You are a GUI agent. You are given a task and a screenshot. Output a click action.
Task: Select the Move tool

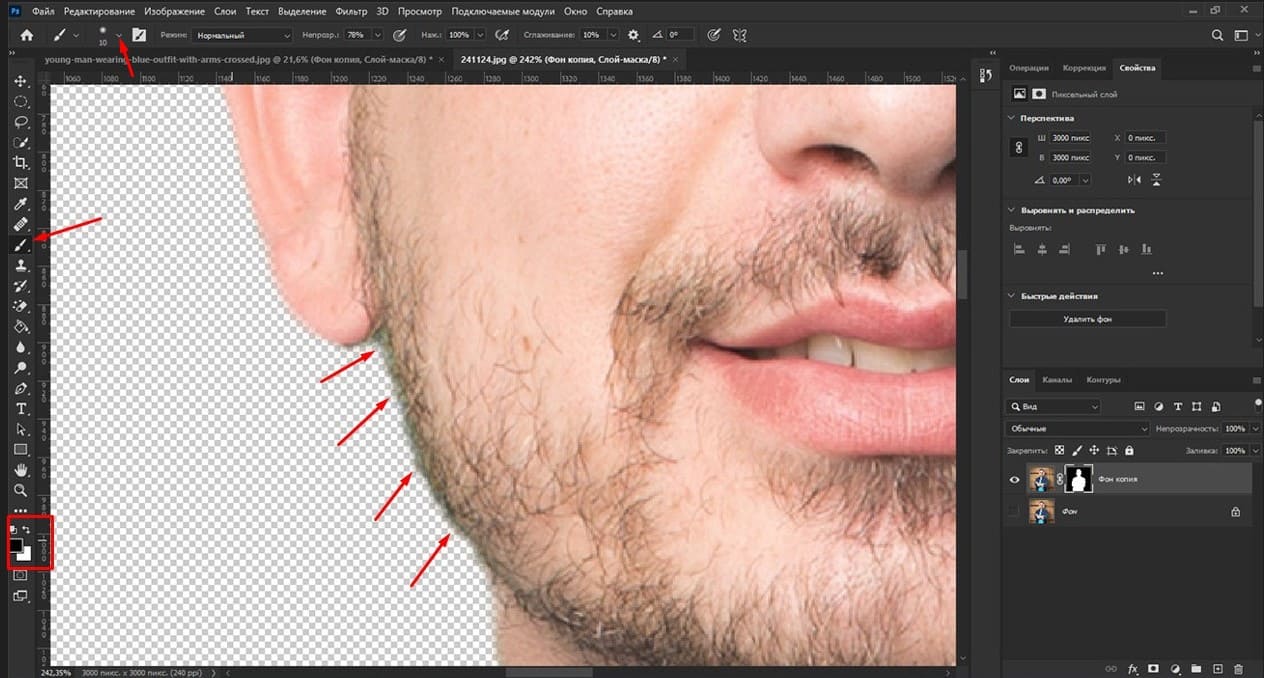tap(20, 80)
